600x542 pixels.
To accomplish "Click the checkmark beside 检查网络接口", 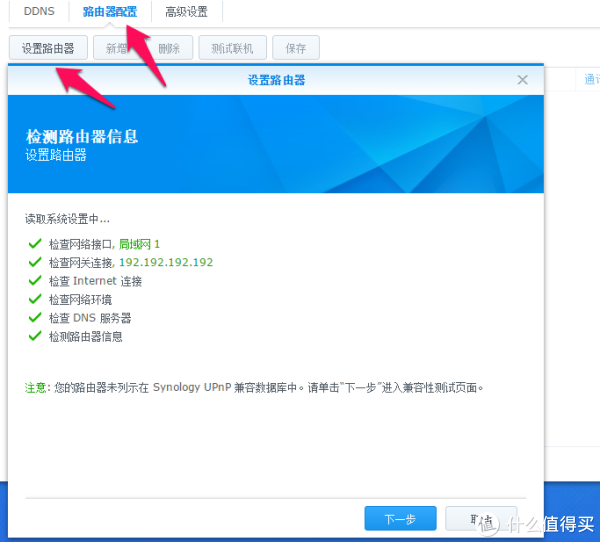I will pos(35,244).
